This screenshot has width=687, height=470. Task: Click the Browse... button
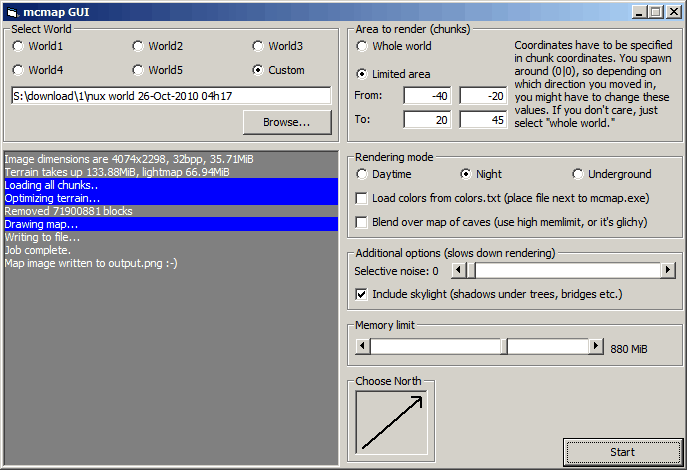pyautogui.click(x=287, y=122)
